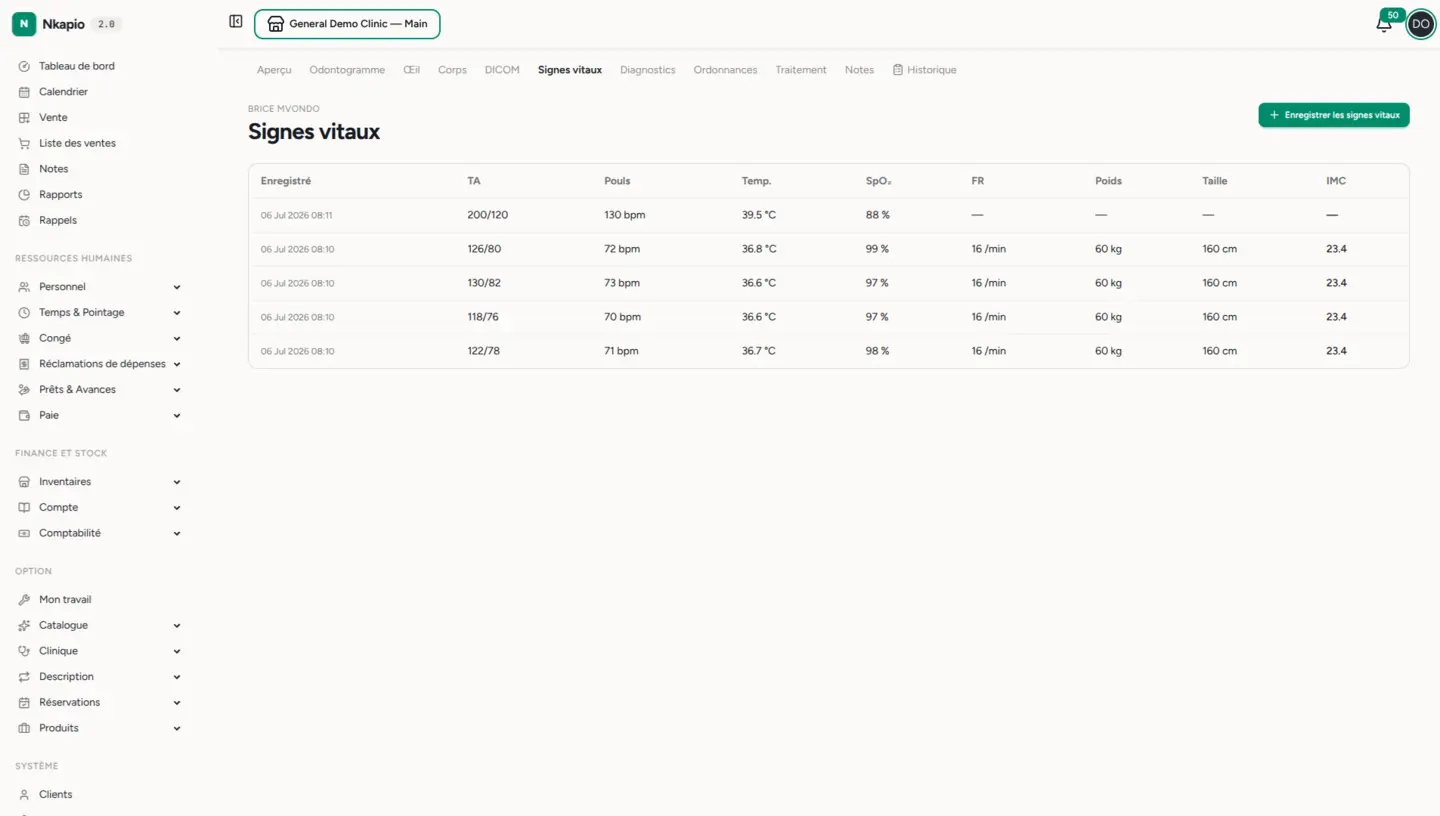The height and width of the screenshot is (816, 1440).
Task: Click the Rapports chart icon
Action: click(x=24, y=195)
